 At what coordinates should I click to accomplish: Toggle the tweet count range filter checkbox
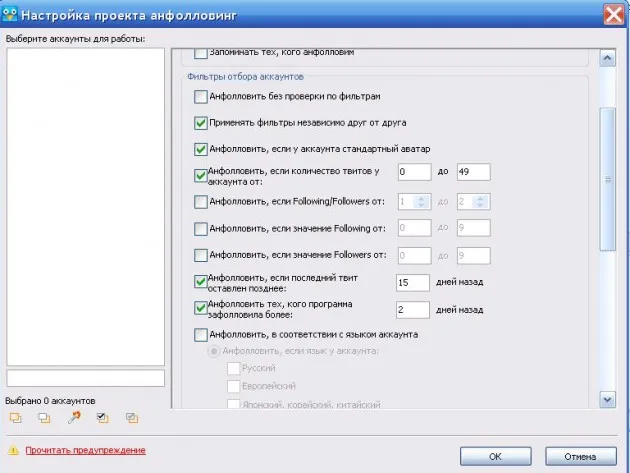[200, 176]
